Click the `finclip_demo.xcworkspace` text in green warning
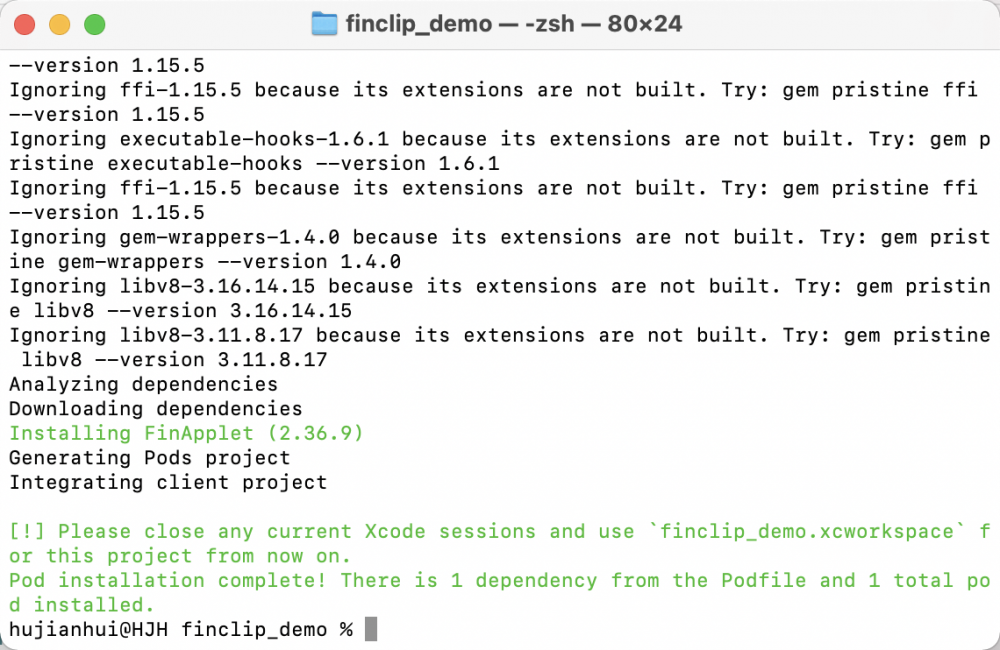This screenshot has width=1000, height=650. [x=807, y=531]
